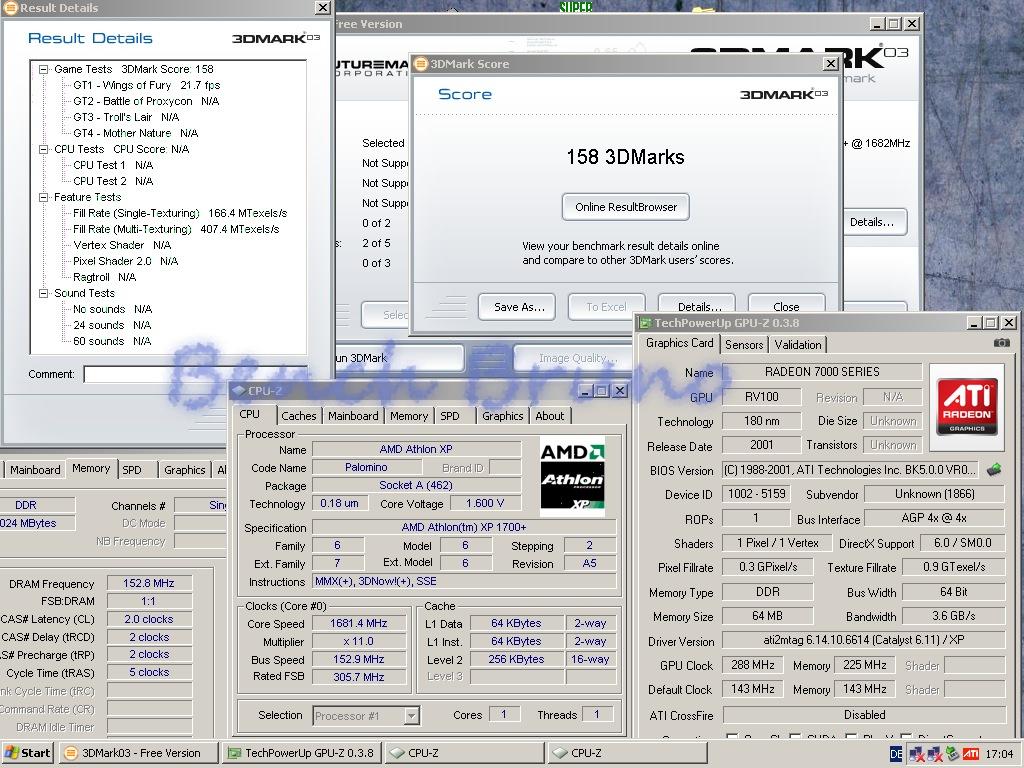Click the 'AMD Athlon(tm) XP 1700+' specification field
The width and height of the screenshot is (1024, 768).
pyautogui.click(x=464, y=527)
